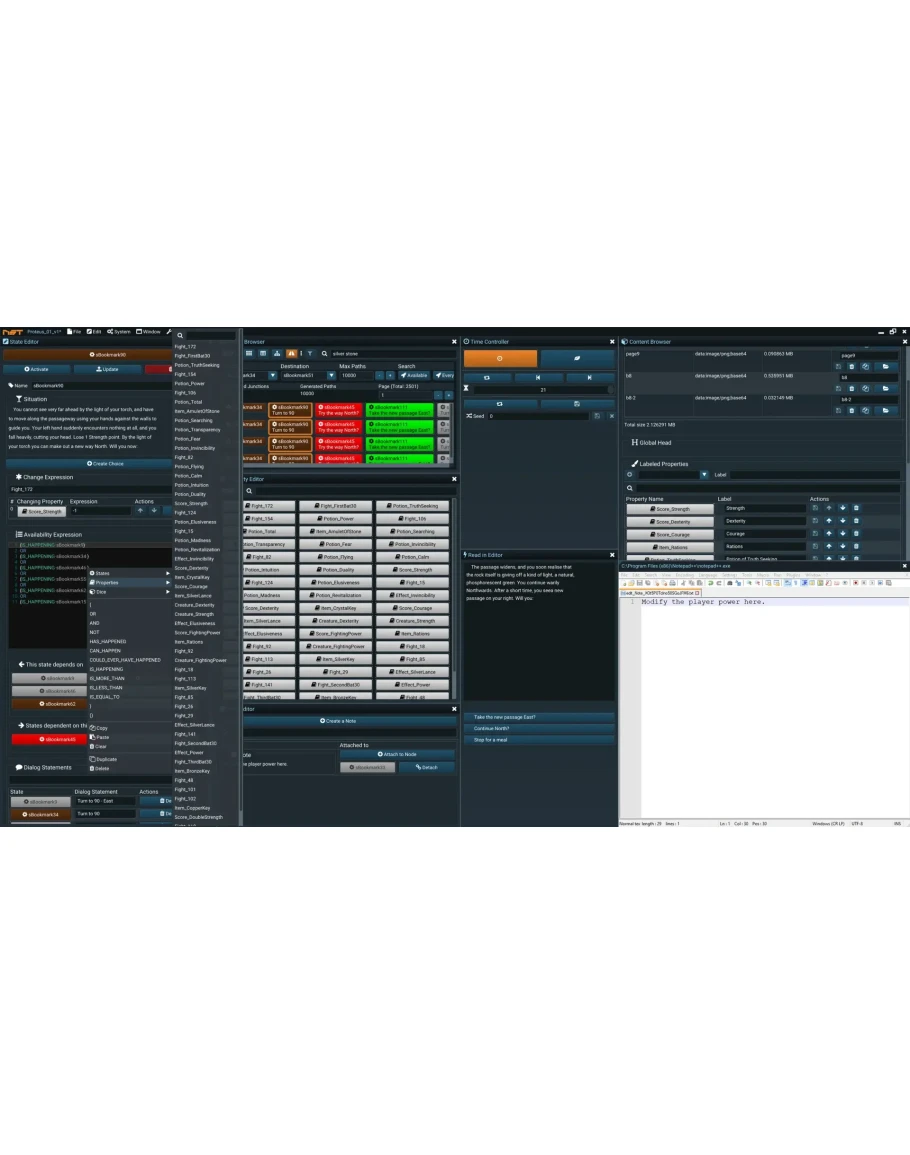The height and width of the screenshot is (1155, 910).
Task: Click the filter funnel icon in browser toolbar
Action: pos(309,353)
